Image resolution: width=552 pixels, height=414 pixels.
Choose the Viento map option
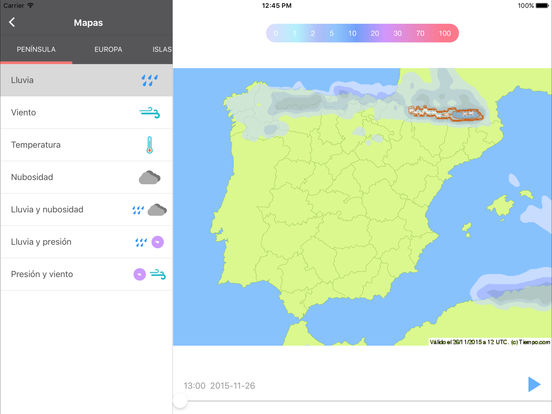(86, 113)
